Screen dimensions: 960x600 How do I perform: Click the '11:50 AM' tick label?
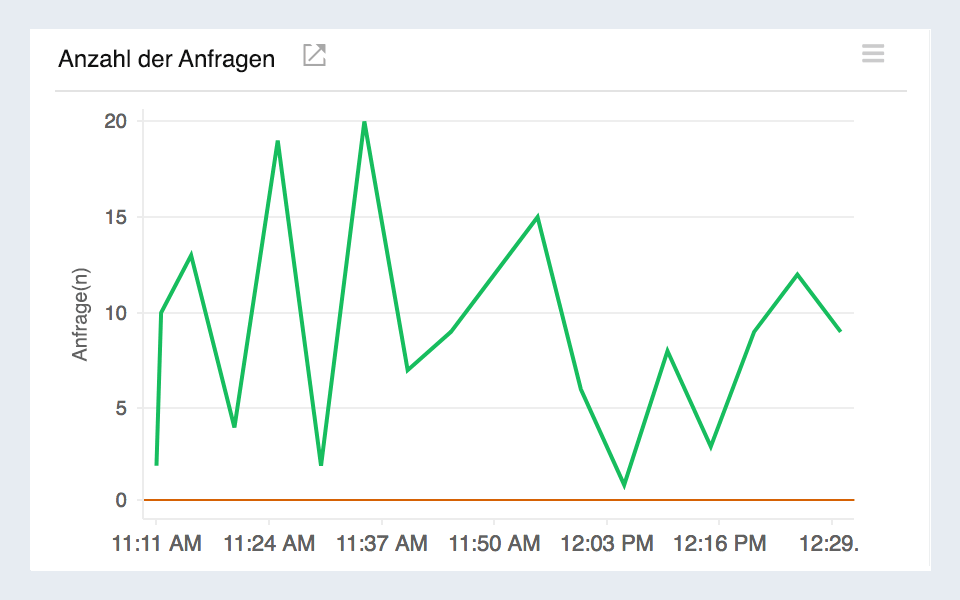point(498,543)
